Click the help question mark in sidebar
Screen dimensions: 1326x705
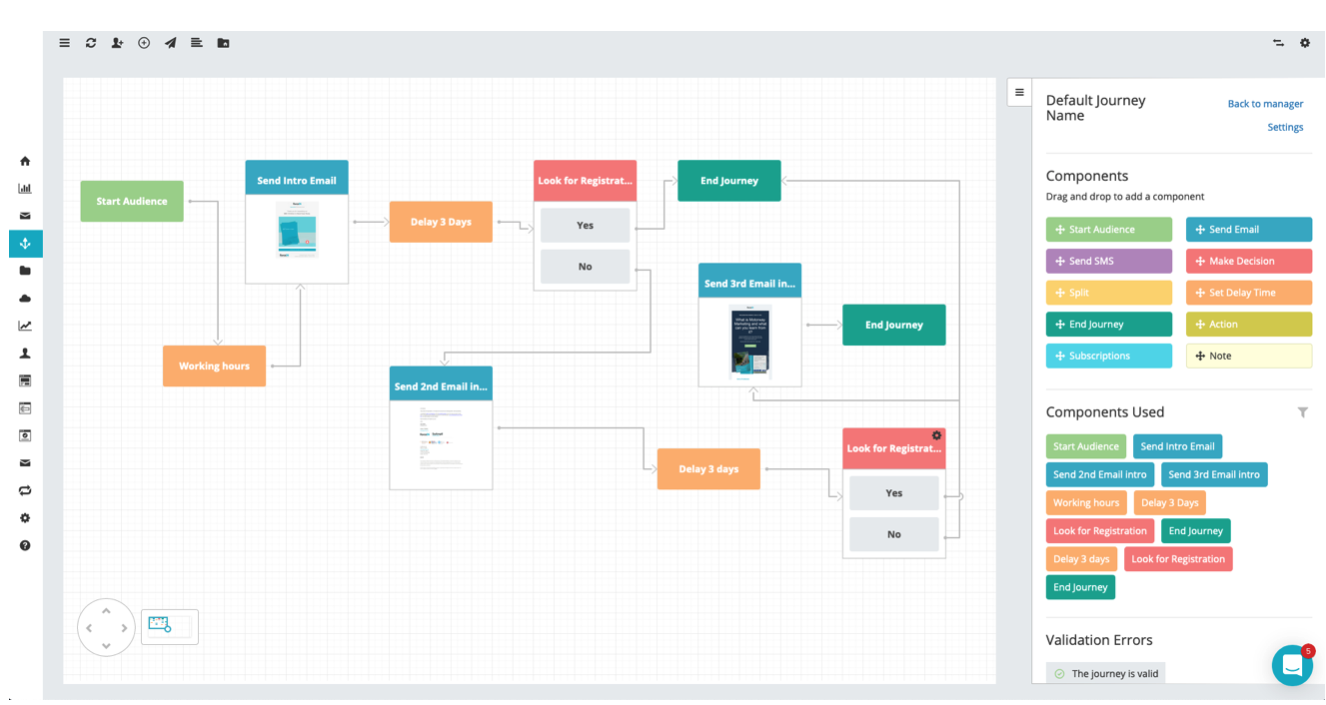click(x=25, y=545)
